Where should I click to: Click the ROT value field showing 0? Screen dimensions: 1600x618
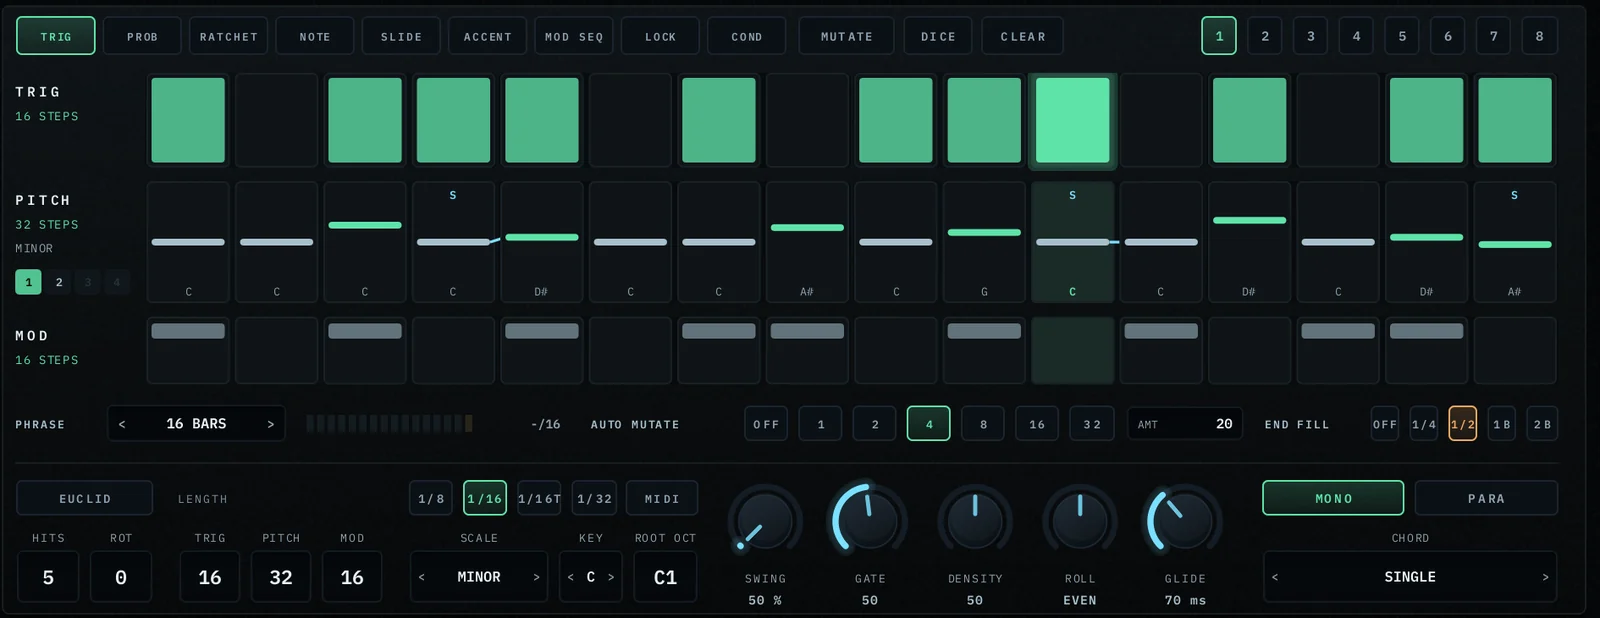pyautogui.click(x=121, y=577)
